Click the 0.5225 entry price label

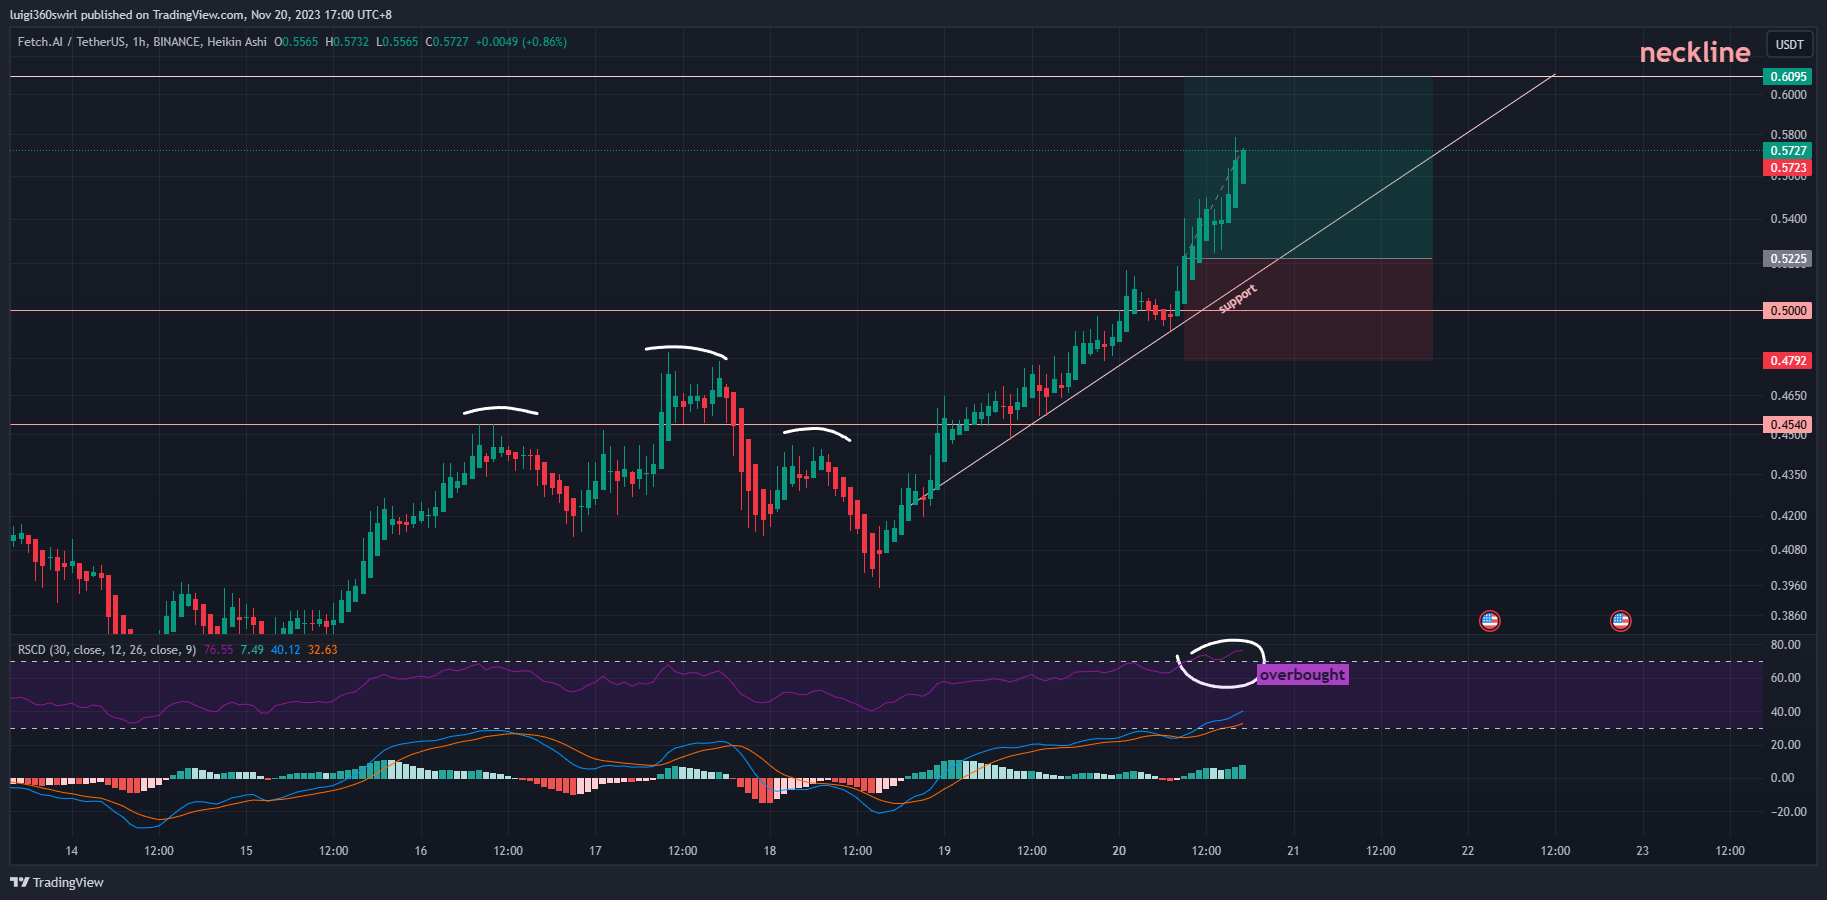(x=1788, y=259)
